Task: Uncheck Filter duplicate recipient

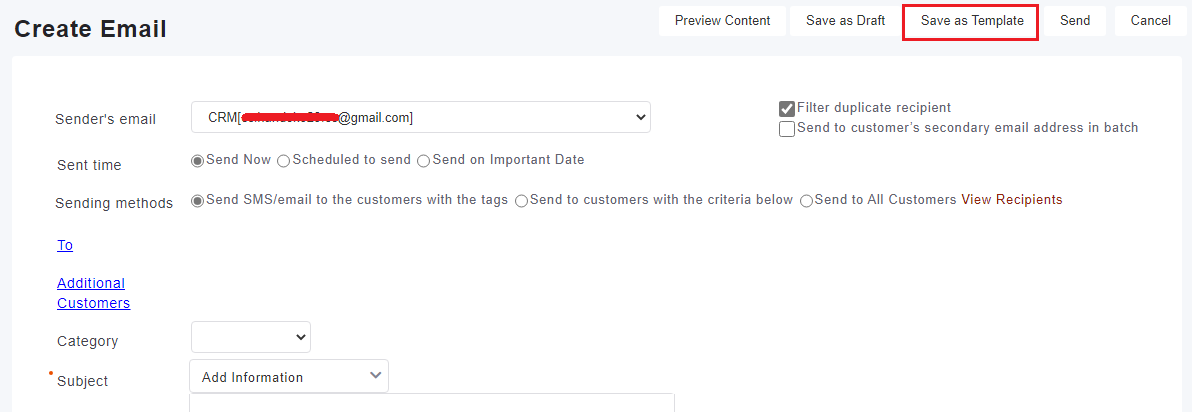Action: coord(787,109)
